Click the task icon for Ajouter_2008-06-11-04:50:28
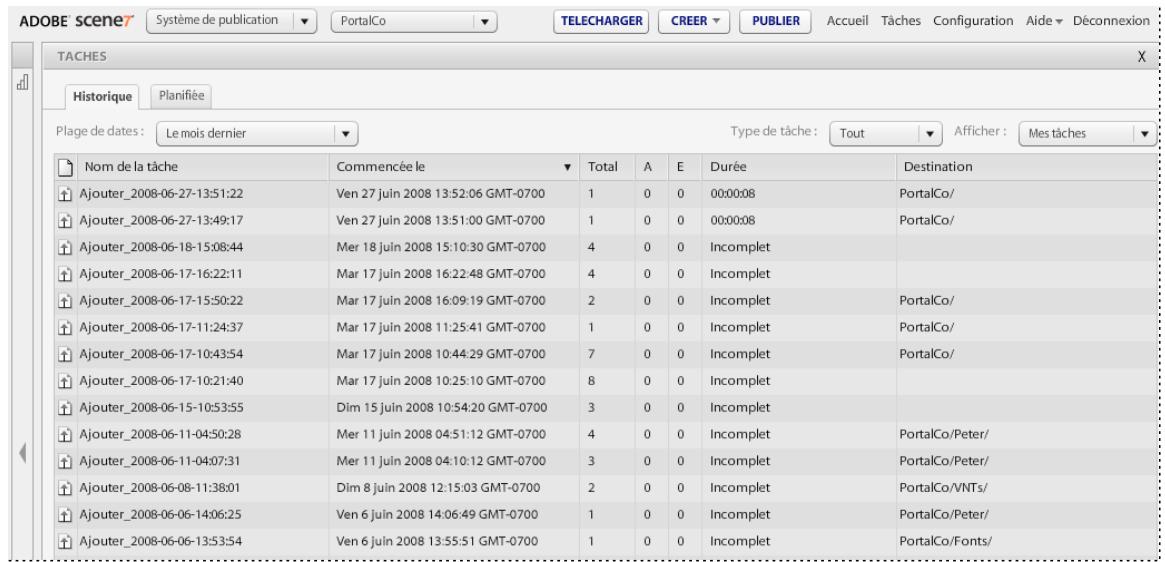This screenshot has height=562, width=1165. [64, 434]
